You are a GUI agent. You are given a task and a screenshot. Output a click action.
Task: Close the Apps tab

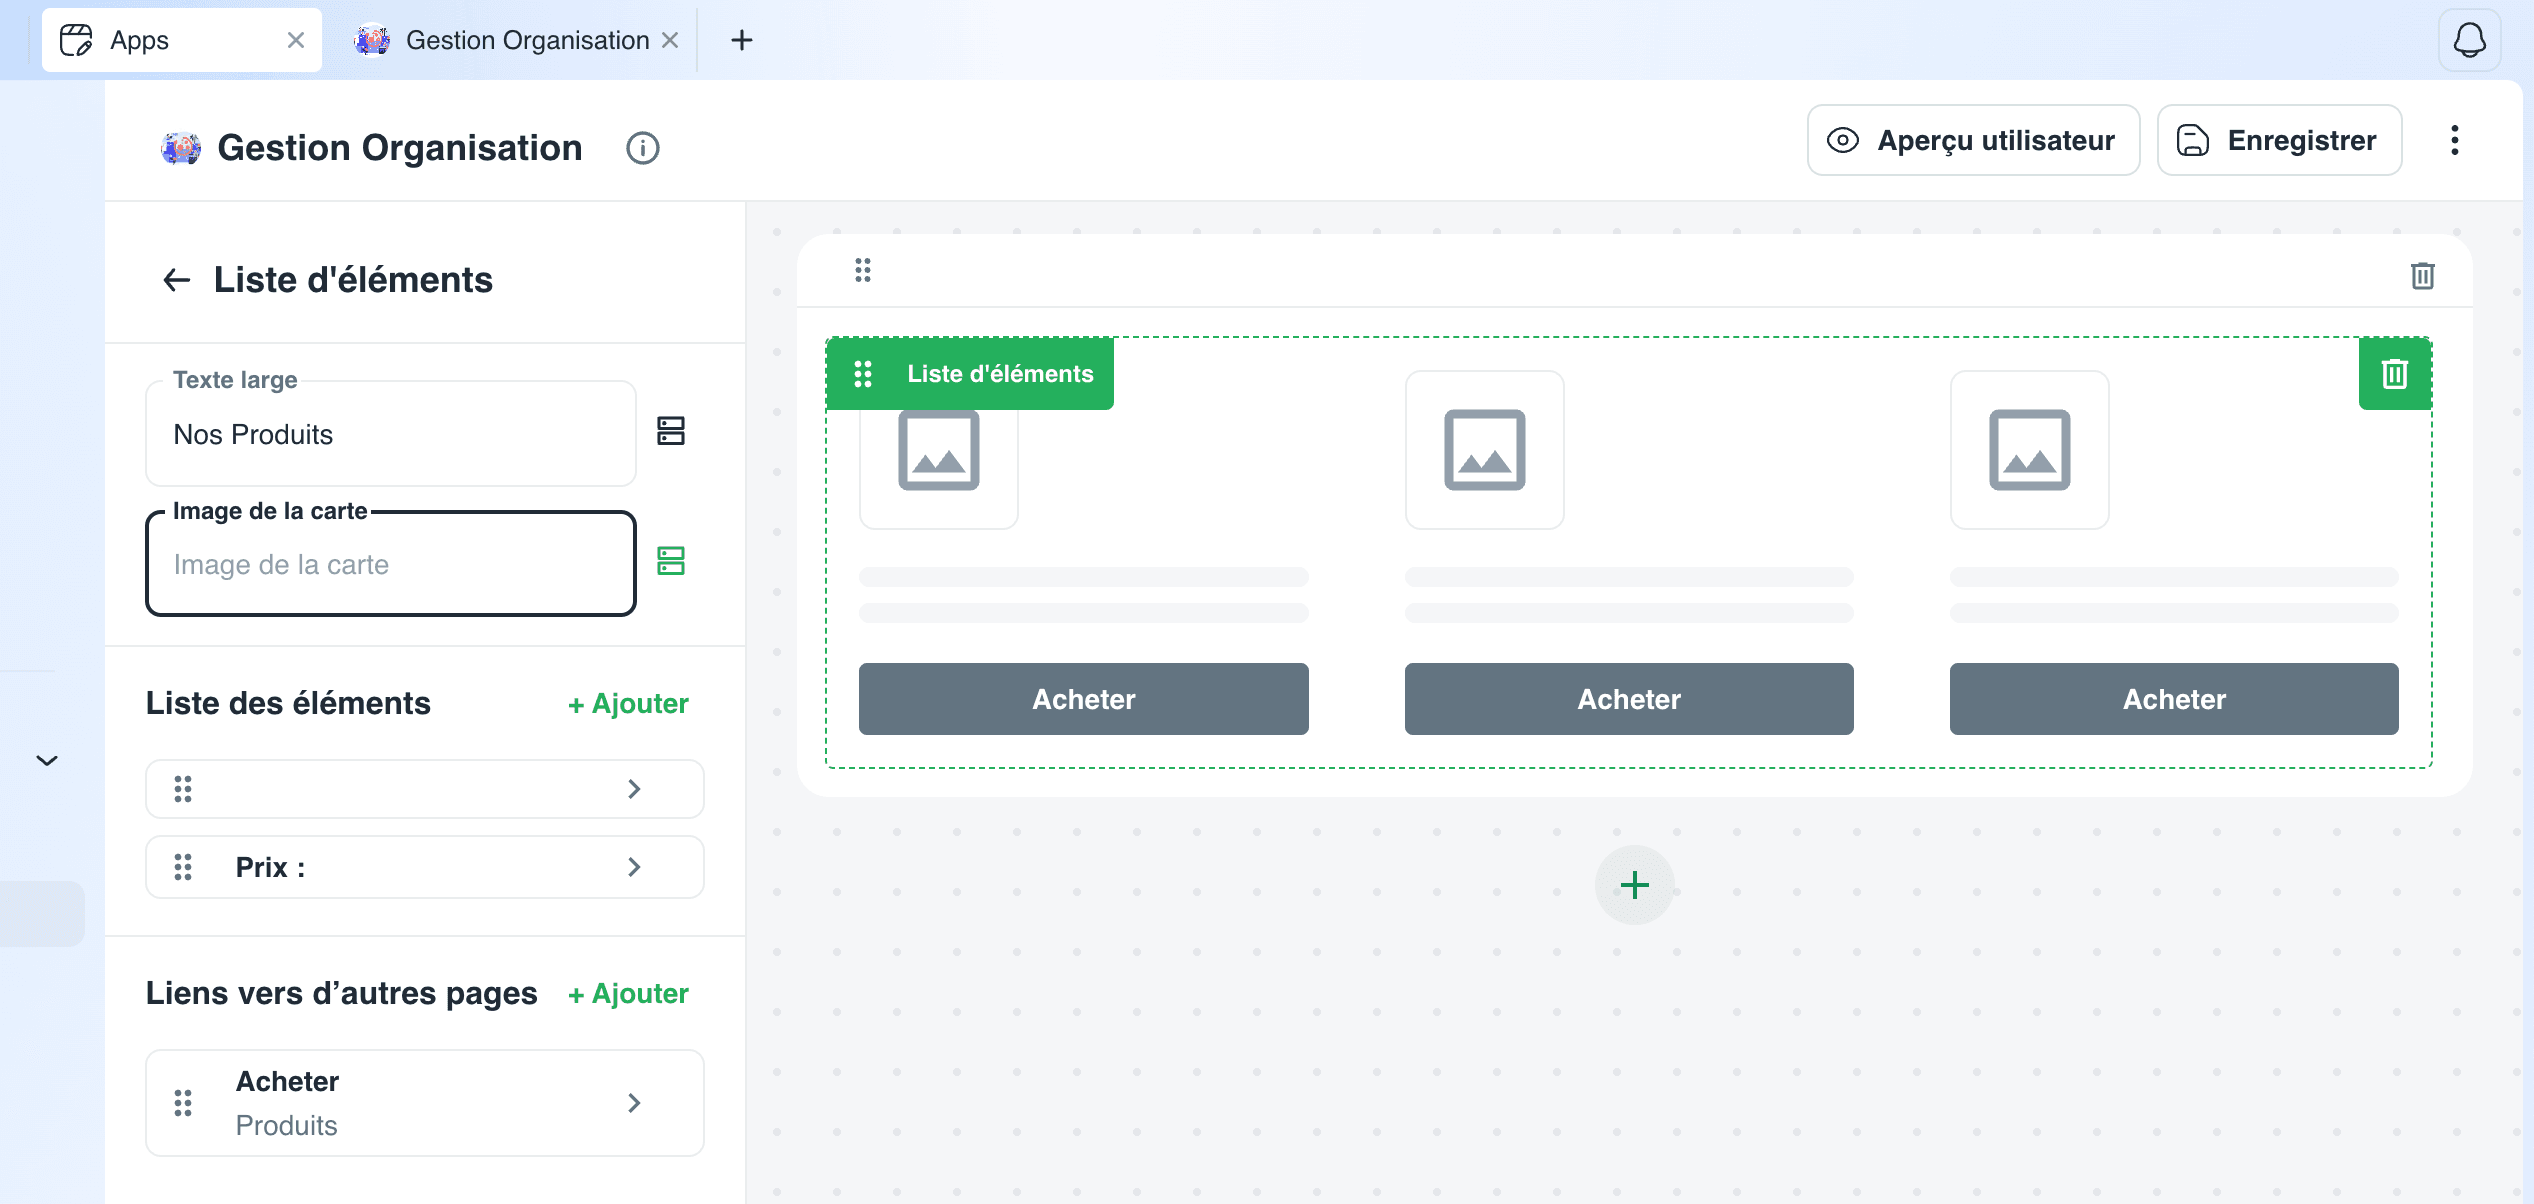coord(296,40)
